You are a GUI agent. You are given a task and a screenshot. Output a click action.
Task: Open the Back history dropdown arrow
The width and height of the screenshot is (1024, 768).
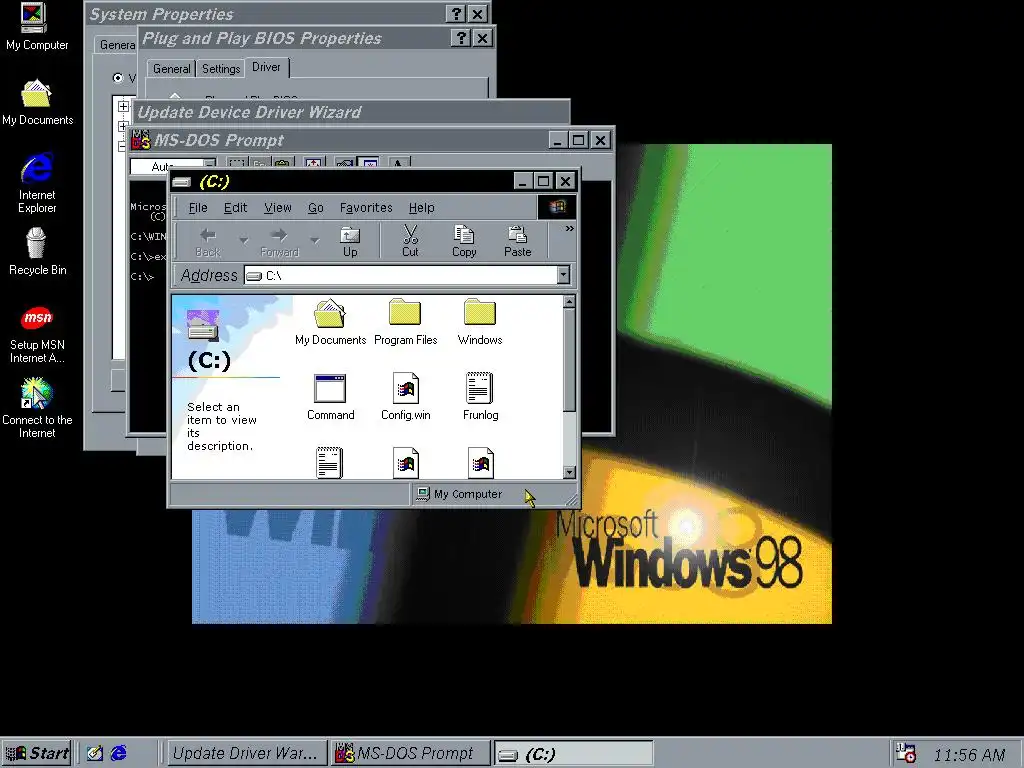tap(244, 241)
